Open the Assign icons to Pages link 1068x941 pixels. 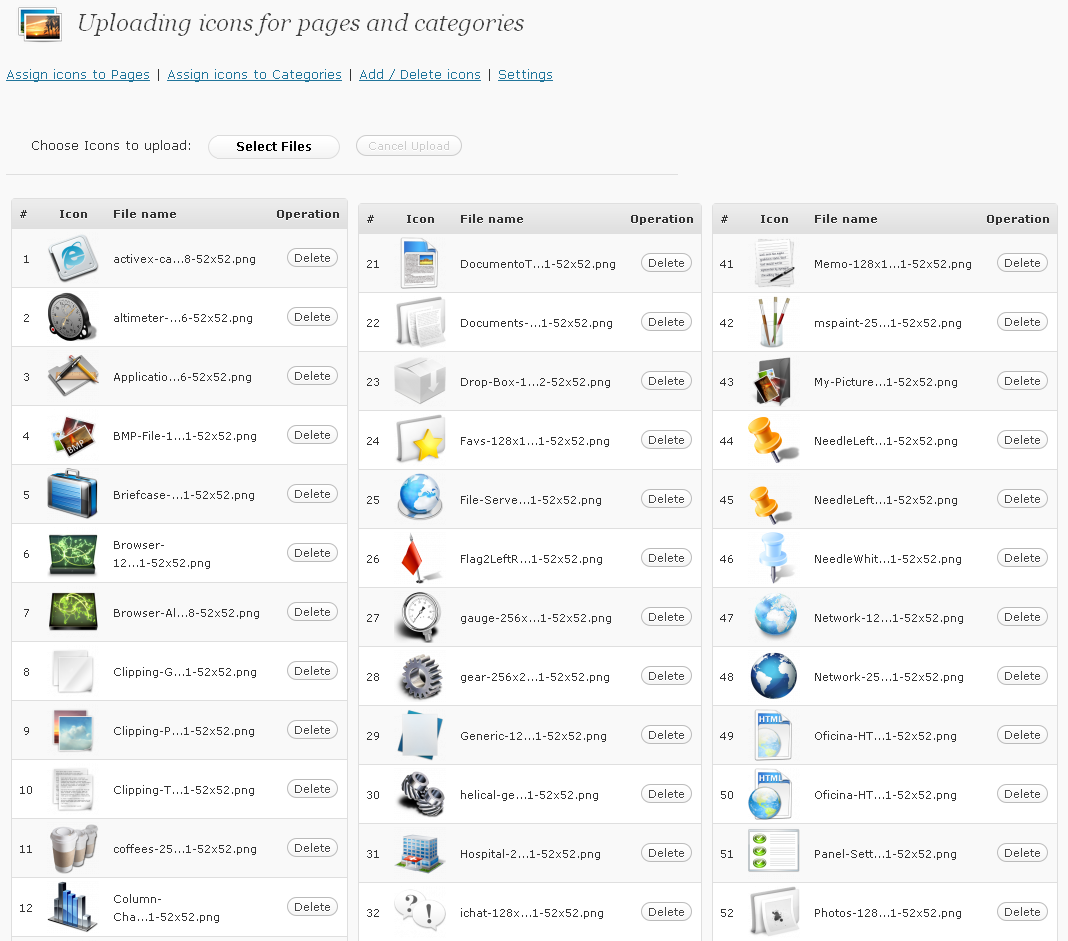78,75
